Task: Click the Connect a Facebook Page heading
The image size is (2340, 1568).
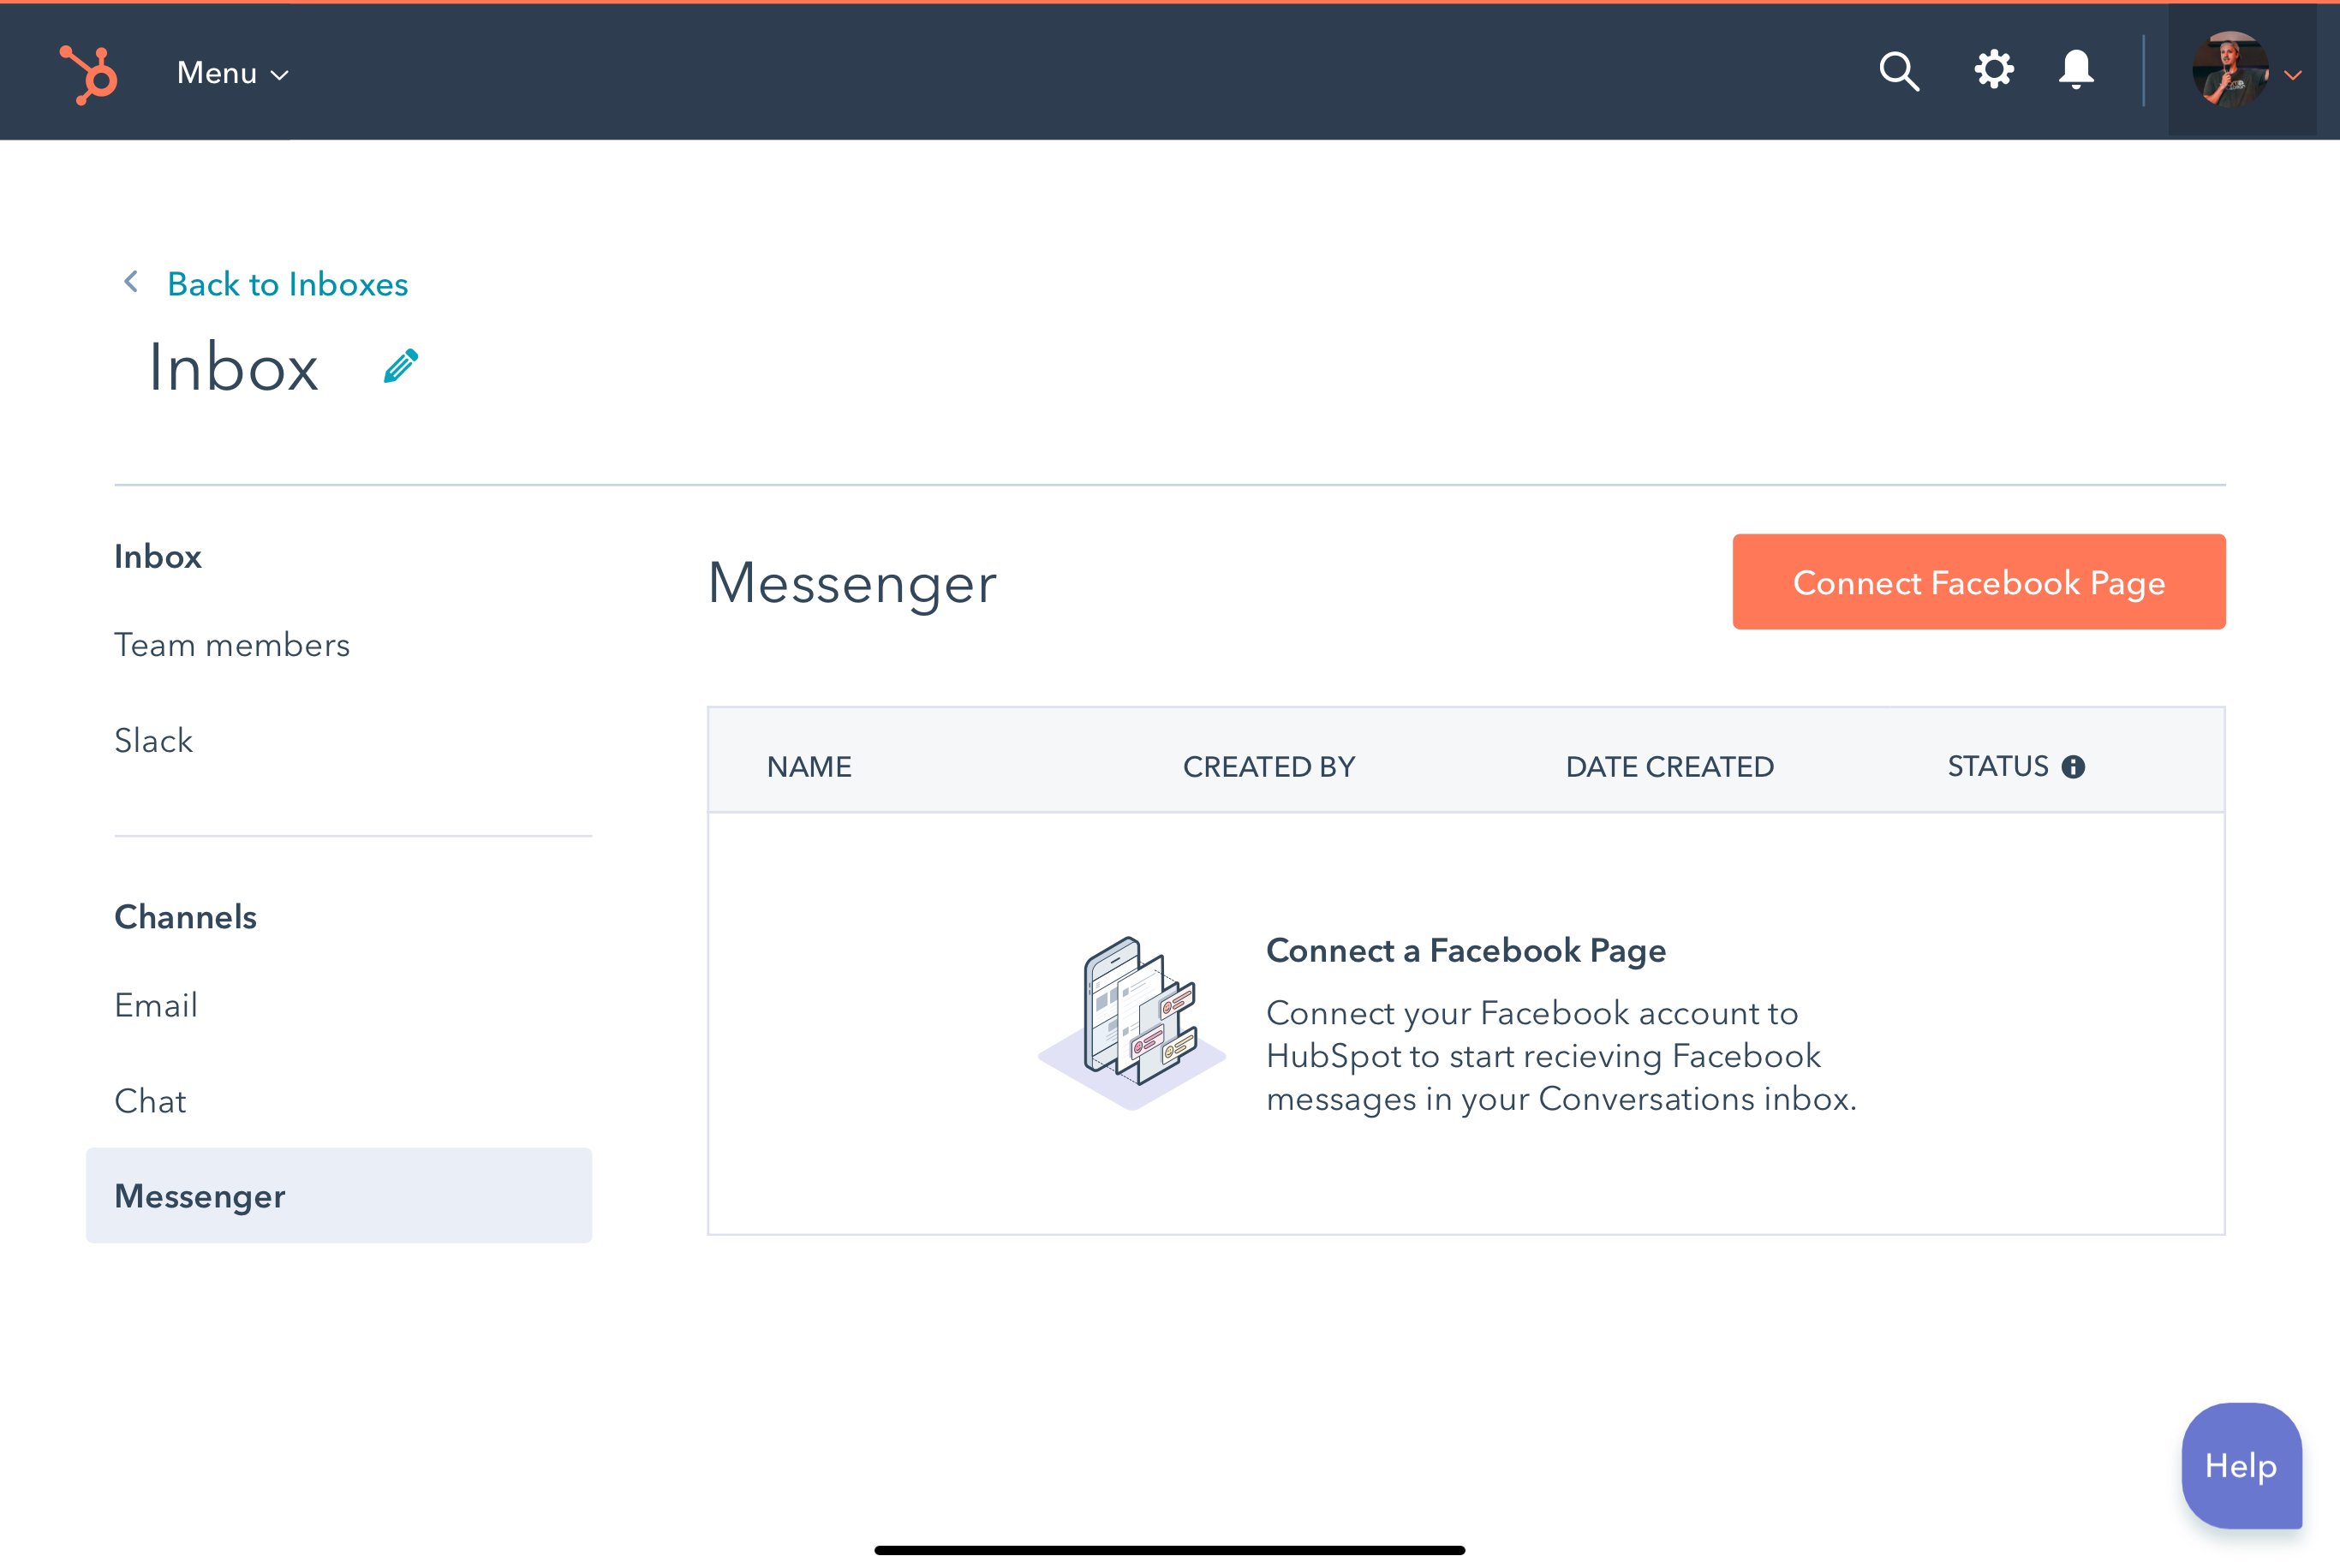Action: [1466, 951]
